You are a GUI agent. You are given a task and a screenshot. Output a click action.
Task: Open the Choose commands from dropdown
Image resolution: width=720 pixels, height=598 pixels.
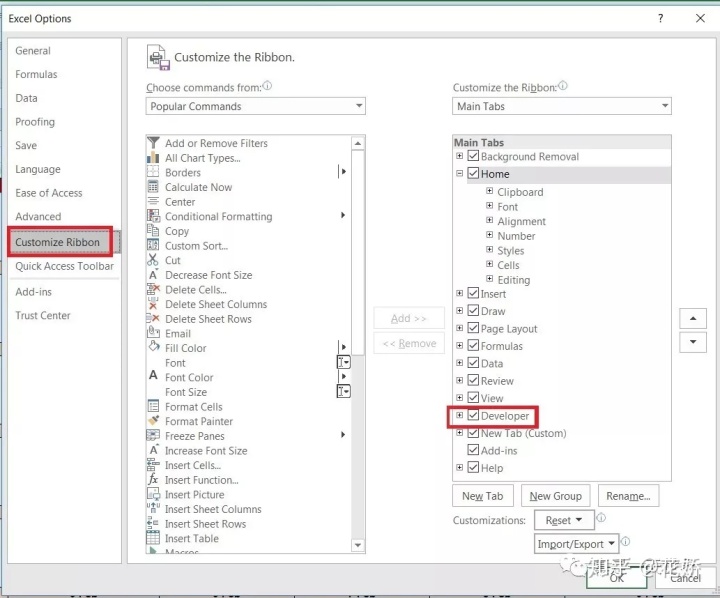[x=255, y=106]
